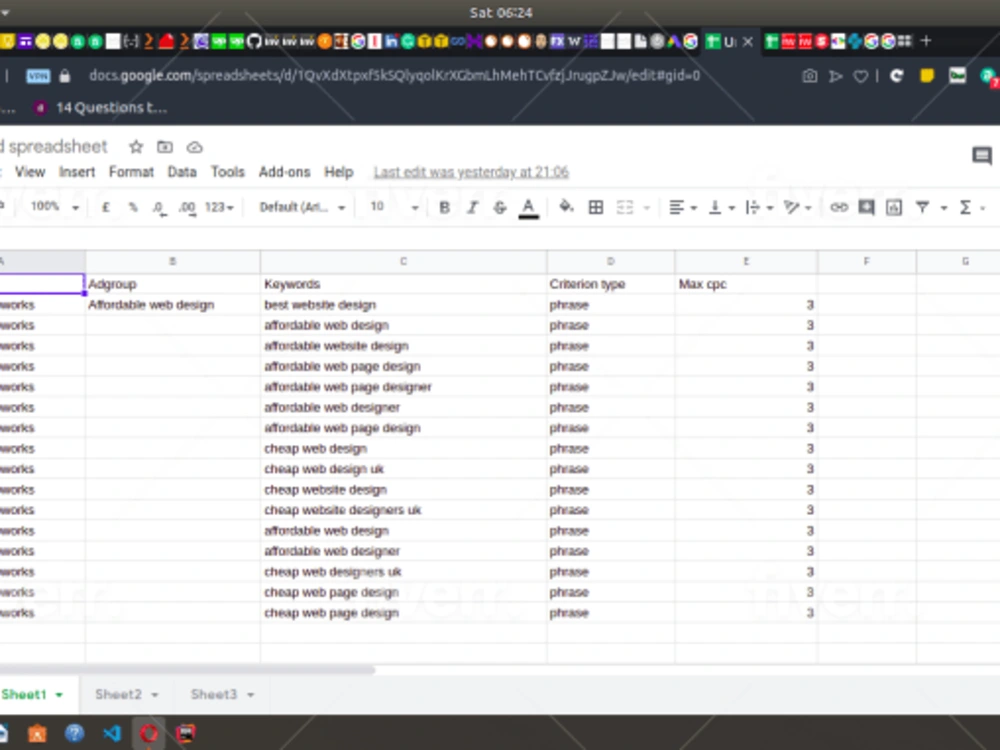
Task: Move spreadsheet with the folder icon
Action: (165, 147)
